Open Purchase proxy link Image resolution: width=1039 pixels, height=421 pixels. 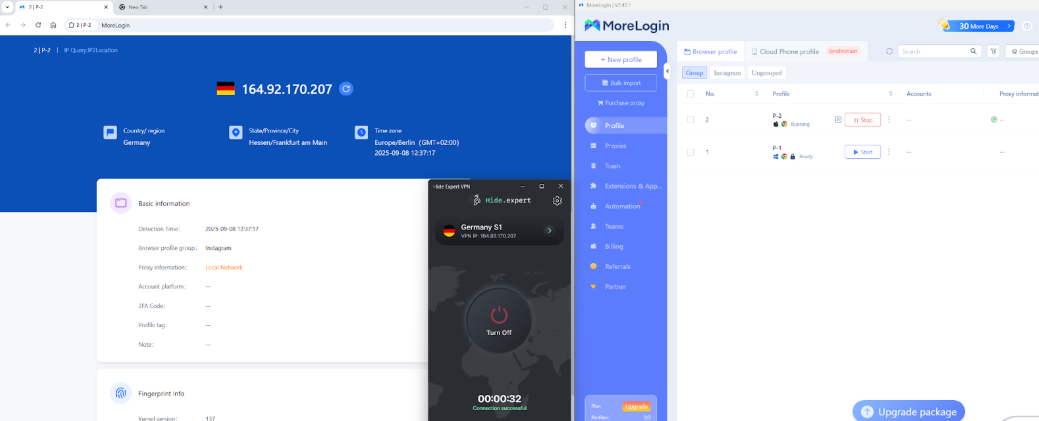pyautogui.click(x=621, y=103)
